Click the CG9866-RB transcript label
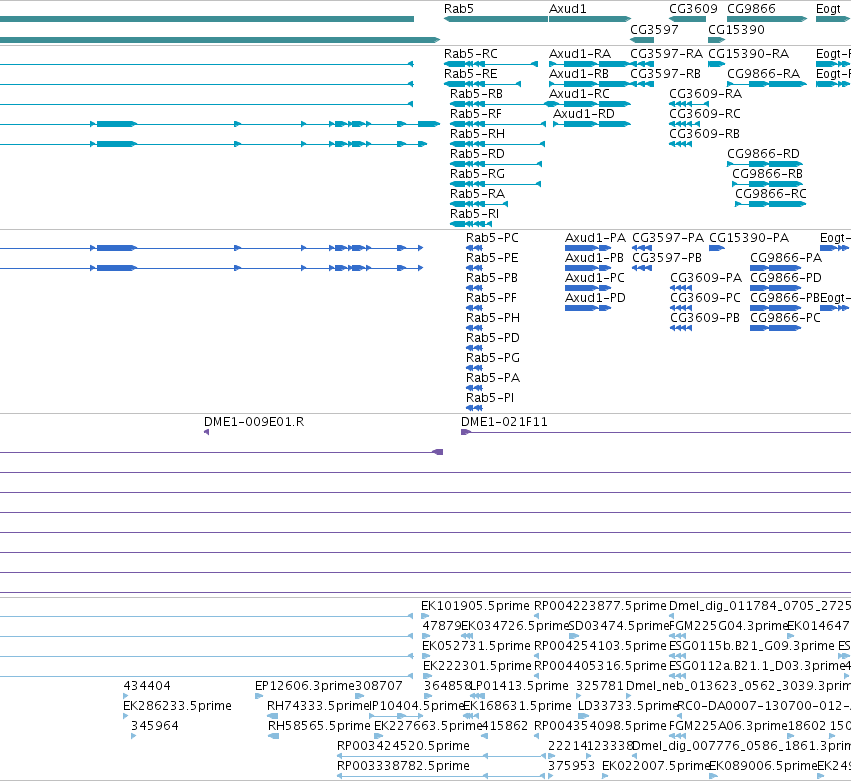The height and width of the screenshot is (781, 851). (x=767, y=174)
